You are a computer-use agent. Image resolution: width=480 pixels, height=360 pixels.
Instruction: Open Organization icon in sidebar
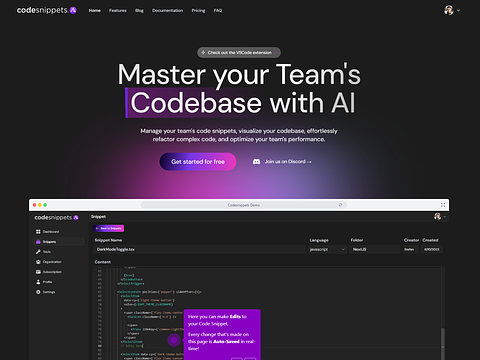[38, 262]
